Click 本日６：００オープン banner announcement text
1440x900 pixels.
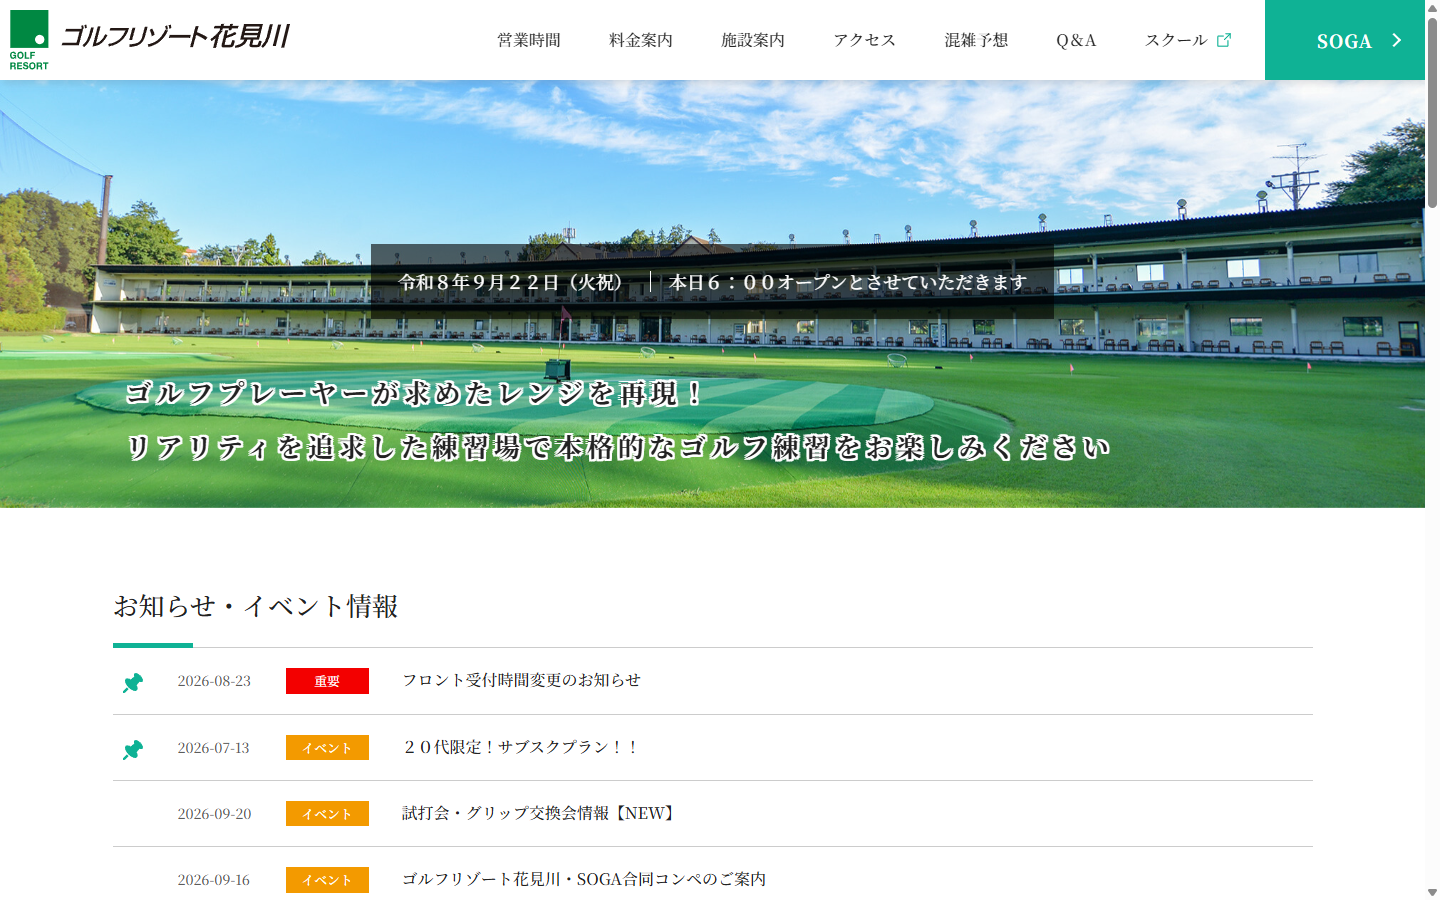[x=848, y=282]
